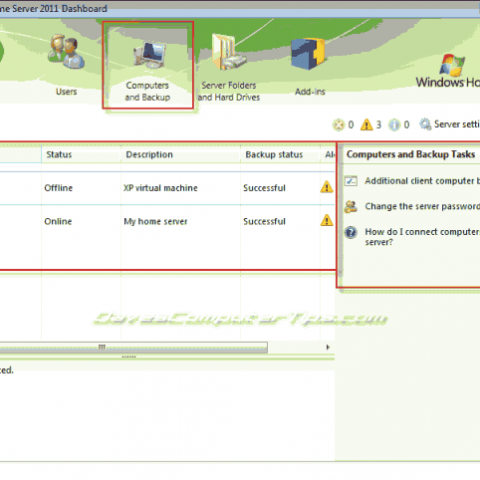Select the XP virtual machine description
This screenshot has width=480, height=480.
pos(160,188)
